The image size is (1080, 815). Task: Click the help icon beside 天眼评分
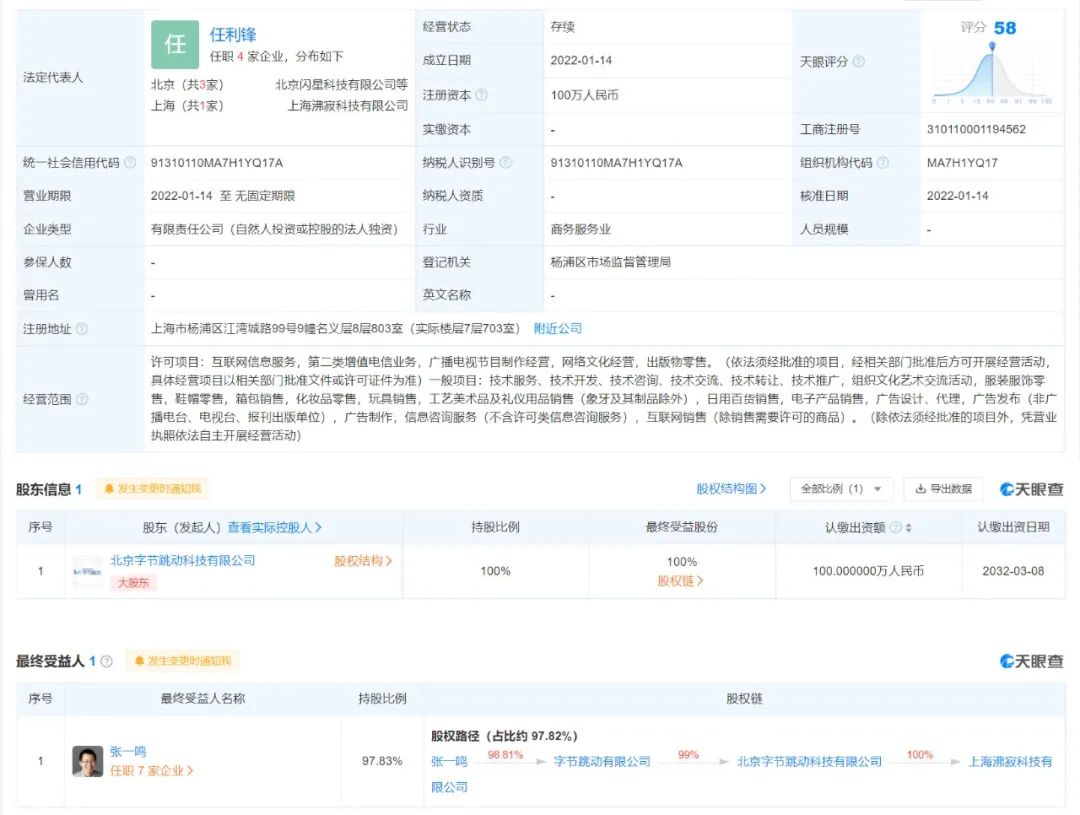coord(858,62)
